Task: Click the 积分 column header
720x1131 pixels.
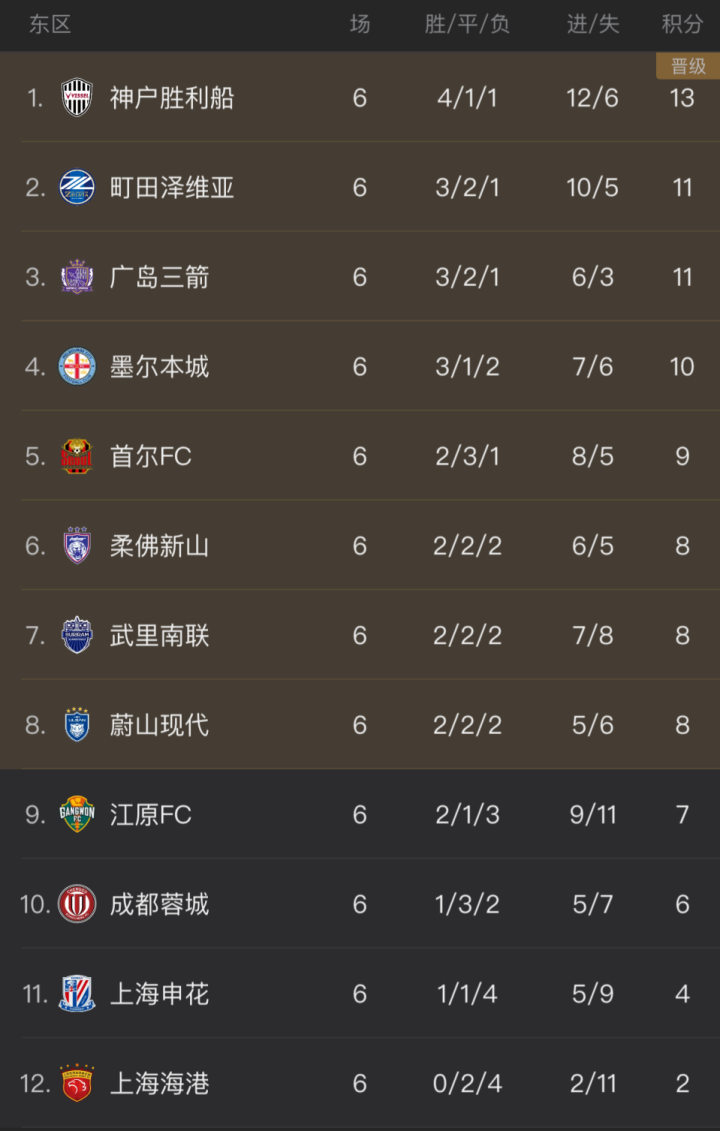Action: [682, 25]
